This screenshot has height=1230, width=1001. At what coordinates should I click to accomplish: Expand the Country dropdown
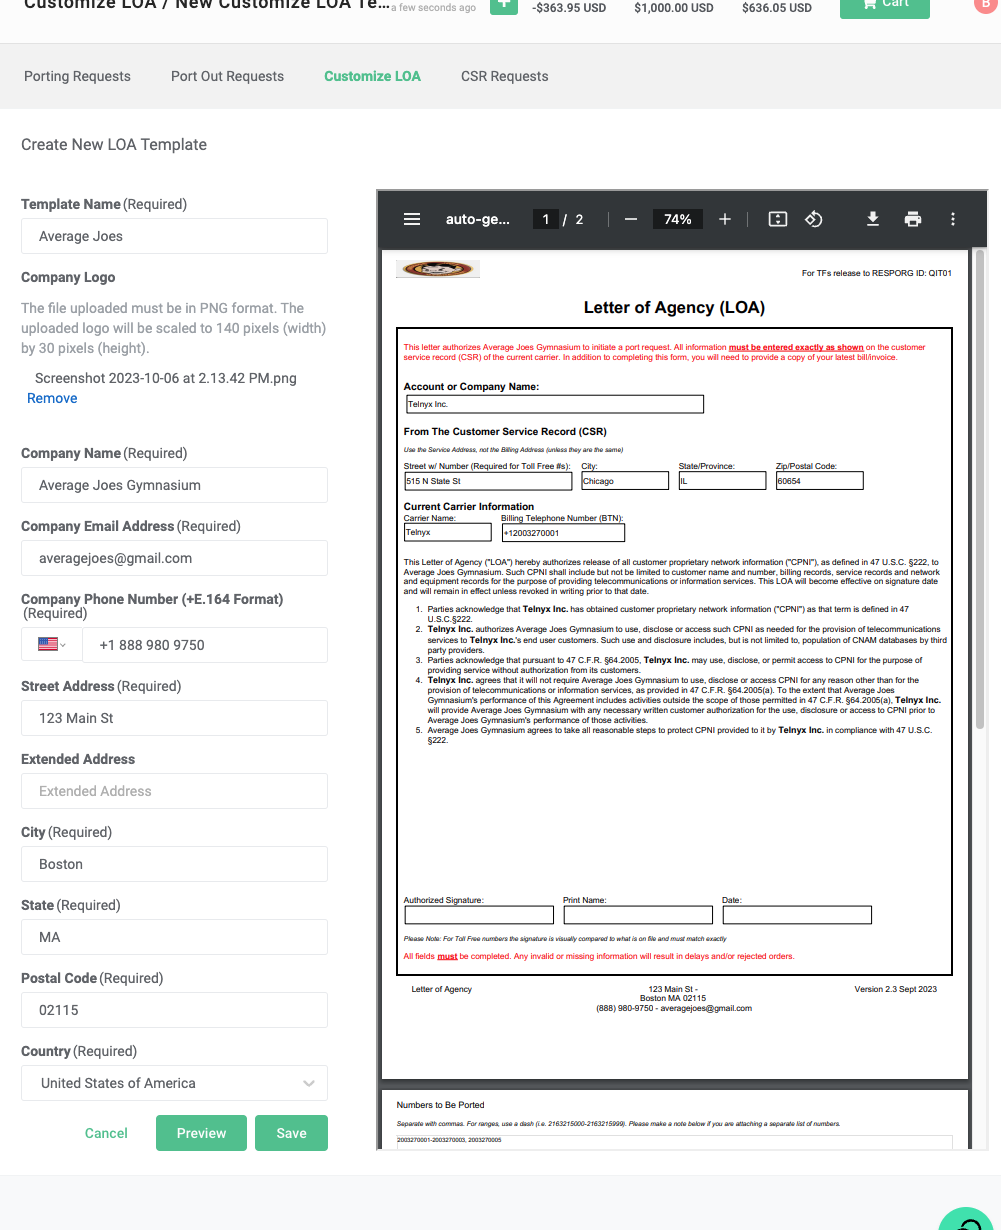pos(174,1083)
